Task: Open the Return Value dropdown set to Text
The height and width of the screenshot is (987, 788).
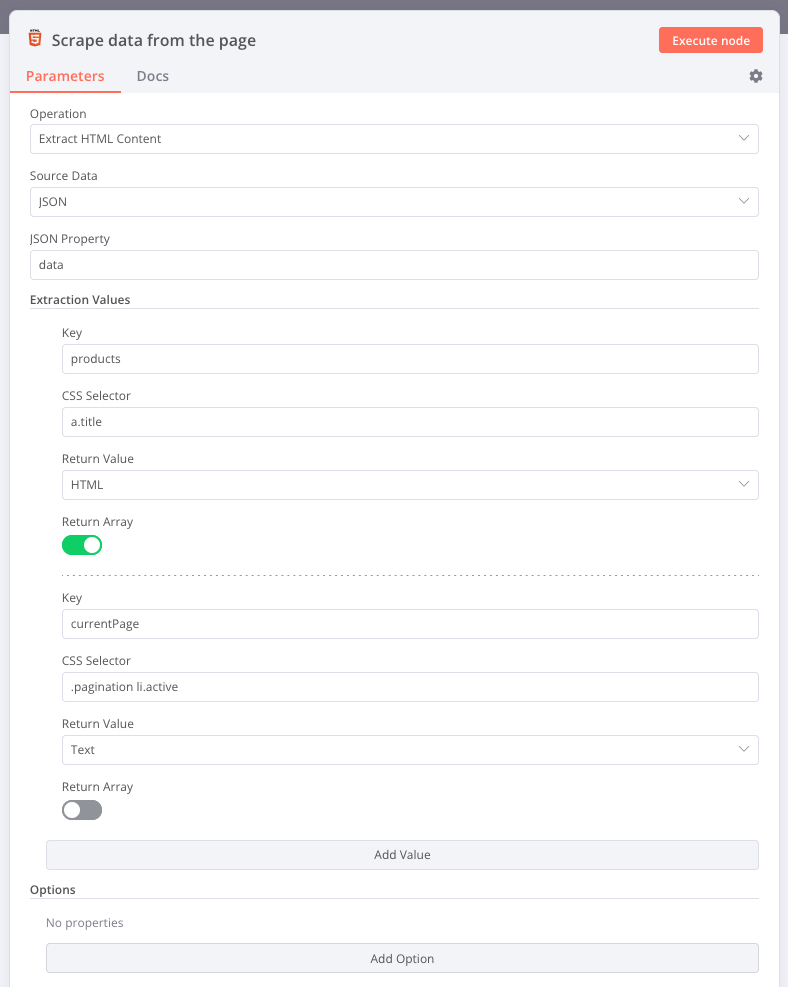Action: pos(410,749)
